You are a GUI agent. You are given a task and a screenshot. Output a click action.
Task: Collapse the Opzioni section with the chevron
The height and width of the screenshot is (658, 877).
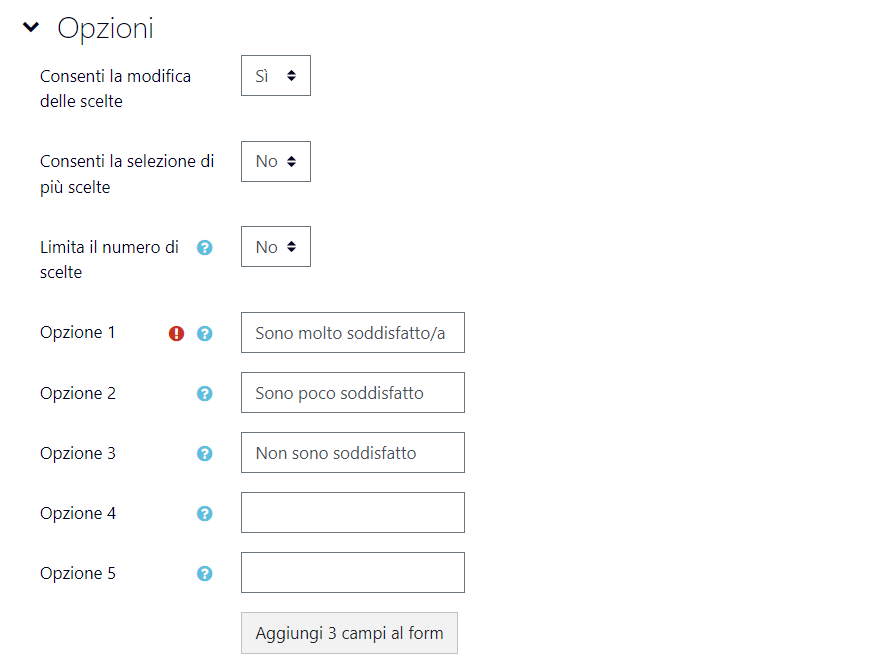coord(31,27)
